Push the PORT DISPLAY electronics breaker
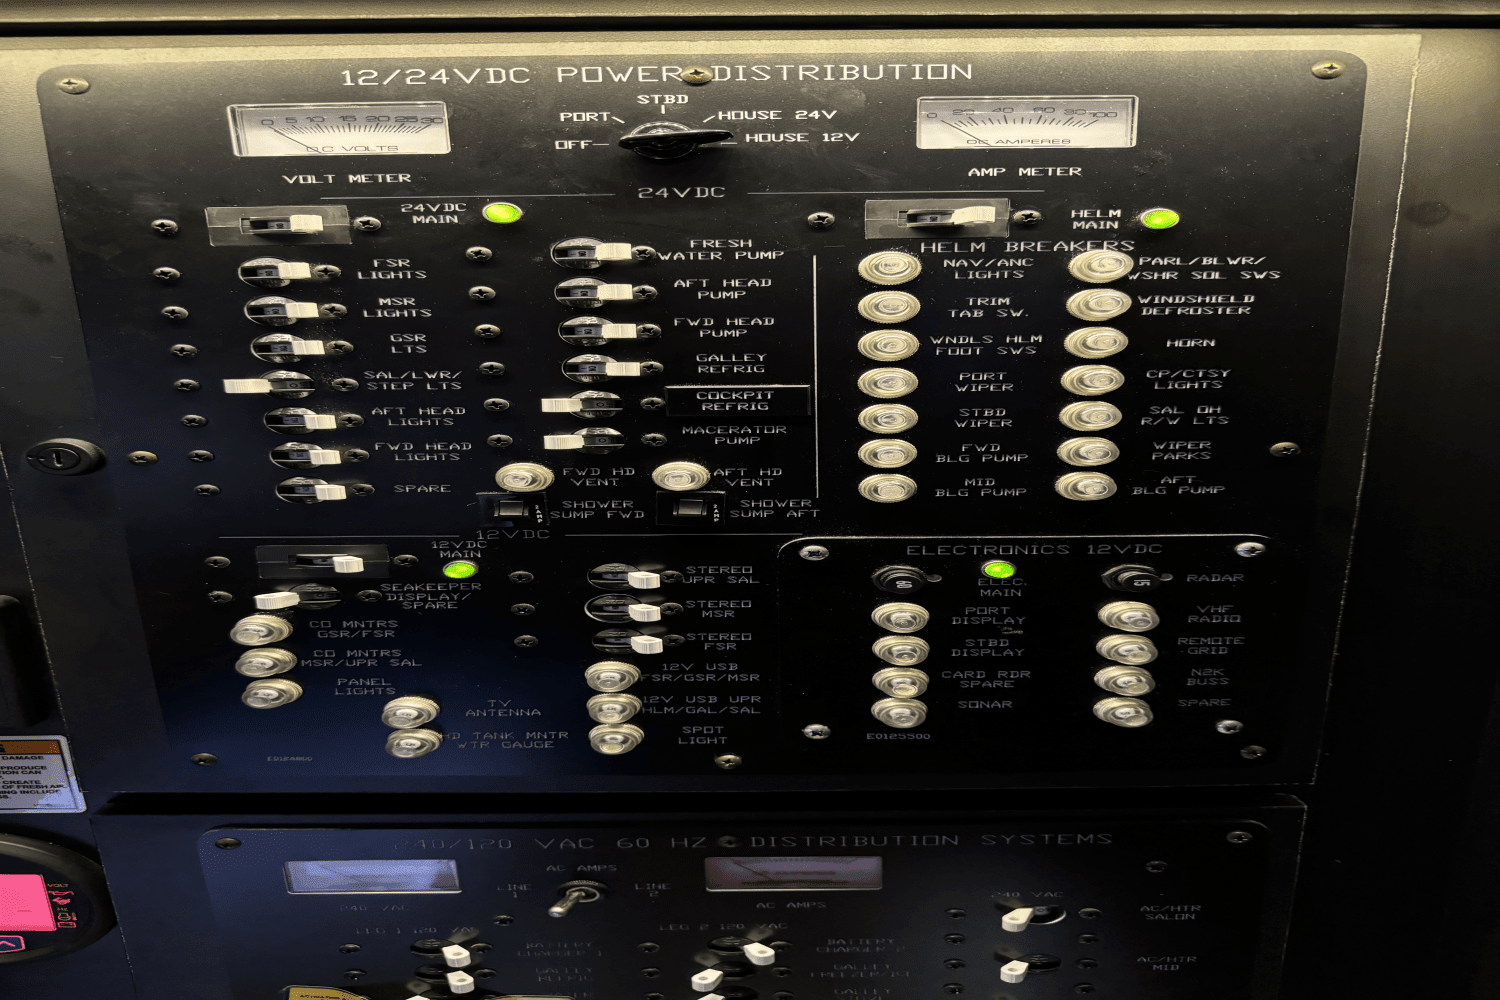Image resolution: width=1500 pixels, height=1000 pixels. [900, 617]
